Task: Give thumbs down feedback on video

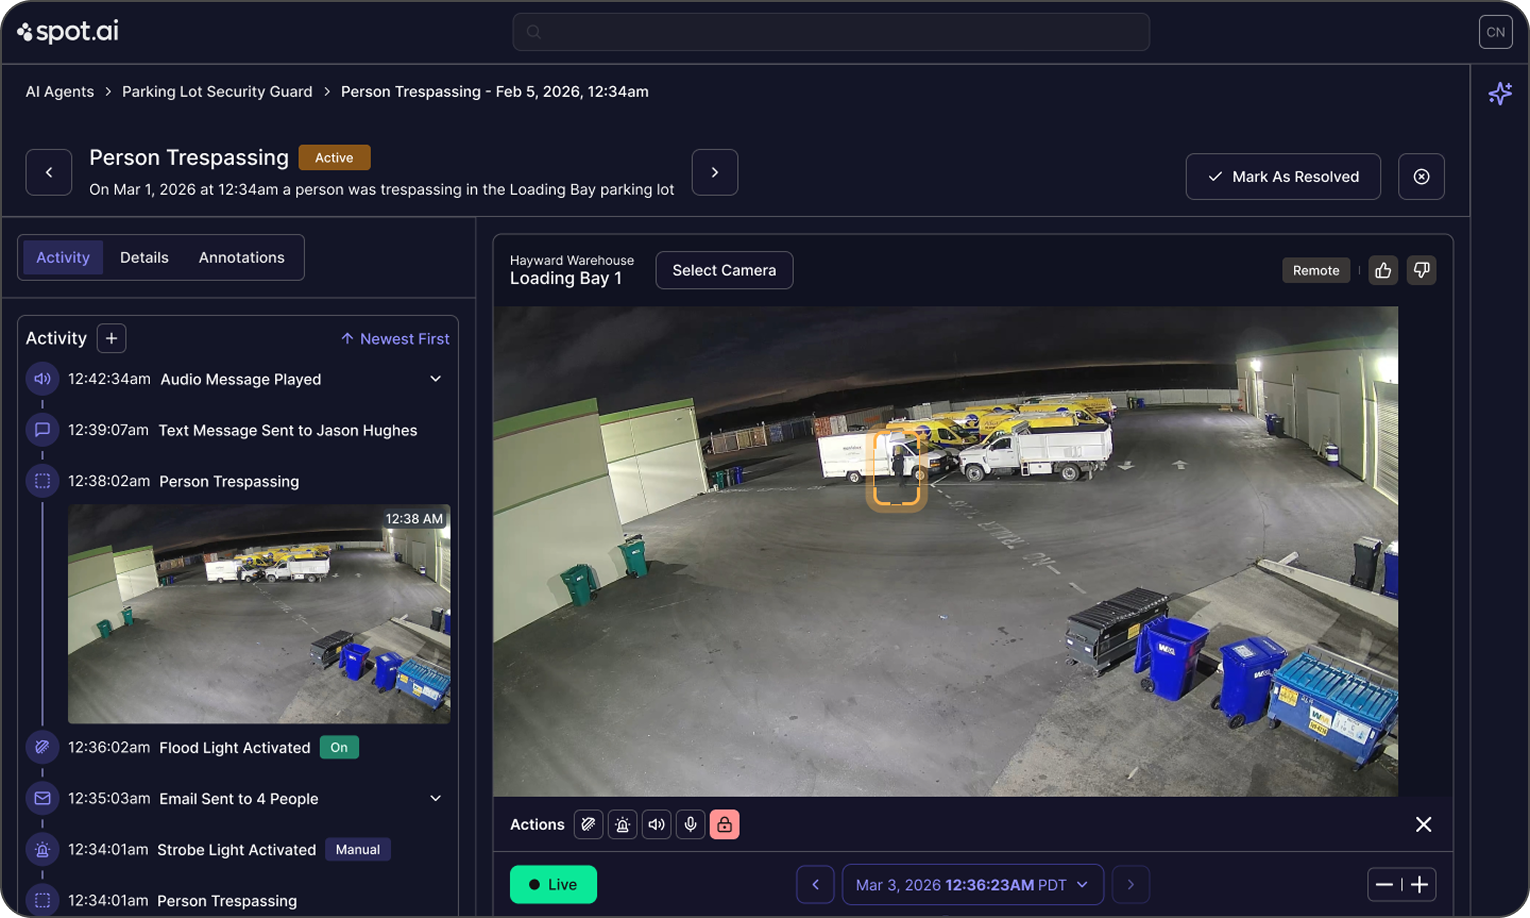Action: [x=1421, y=270]
